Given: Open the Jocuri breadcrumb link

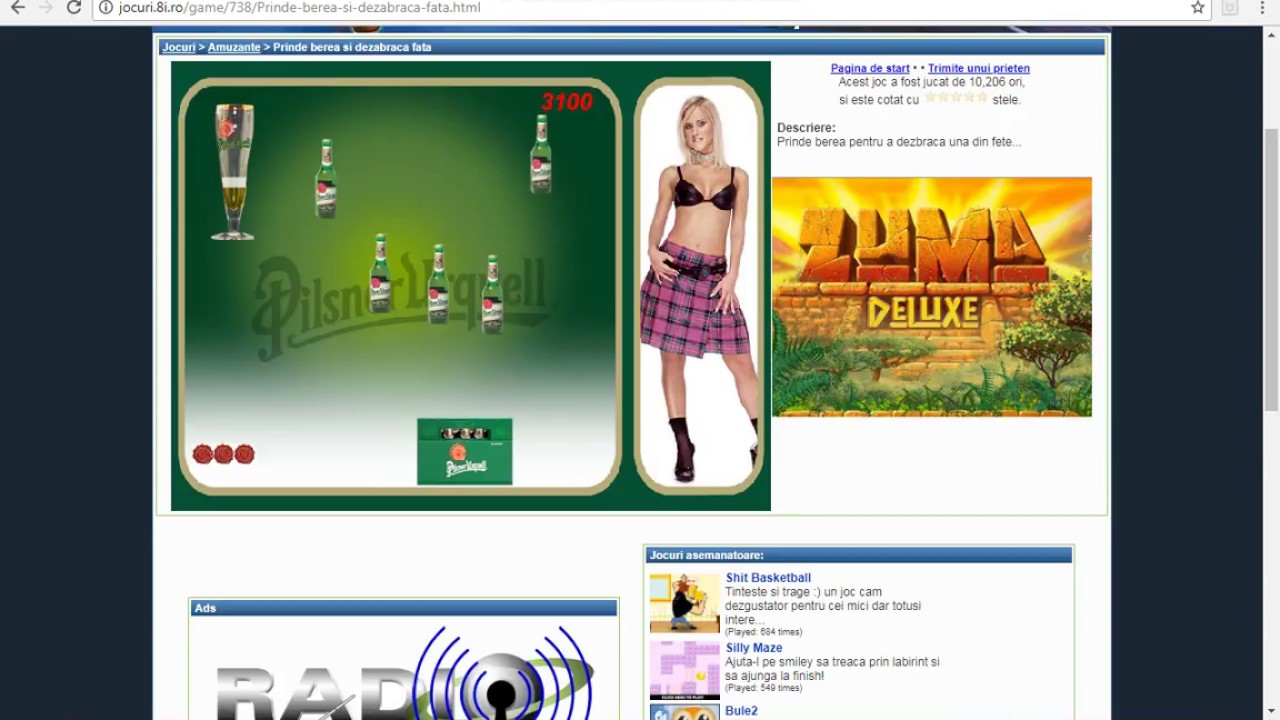Looking at the screenshot, I should 179,47.
